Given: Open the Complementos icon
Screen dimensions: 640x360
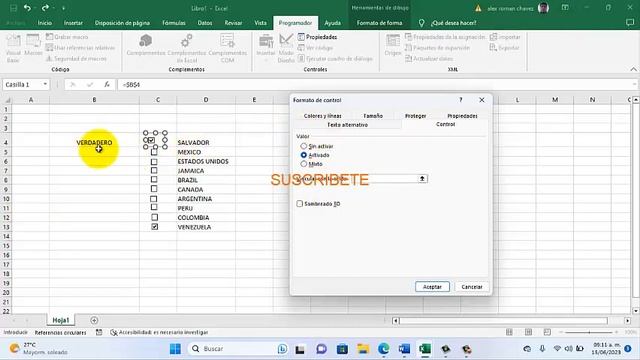Looking at the screenshot, I should click(146, 45).
